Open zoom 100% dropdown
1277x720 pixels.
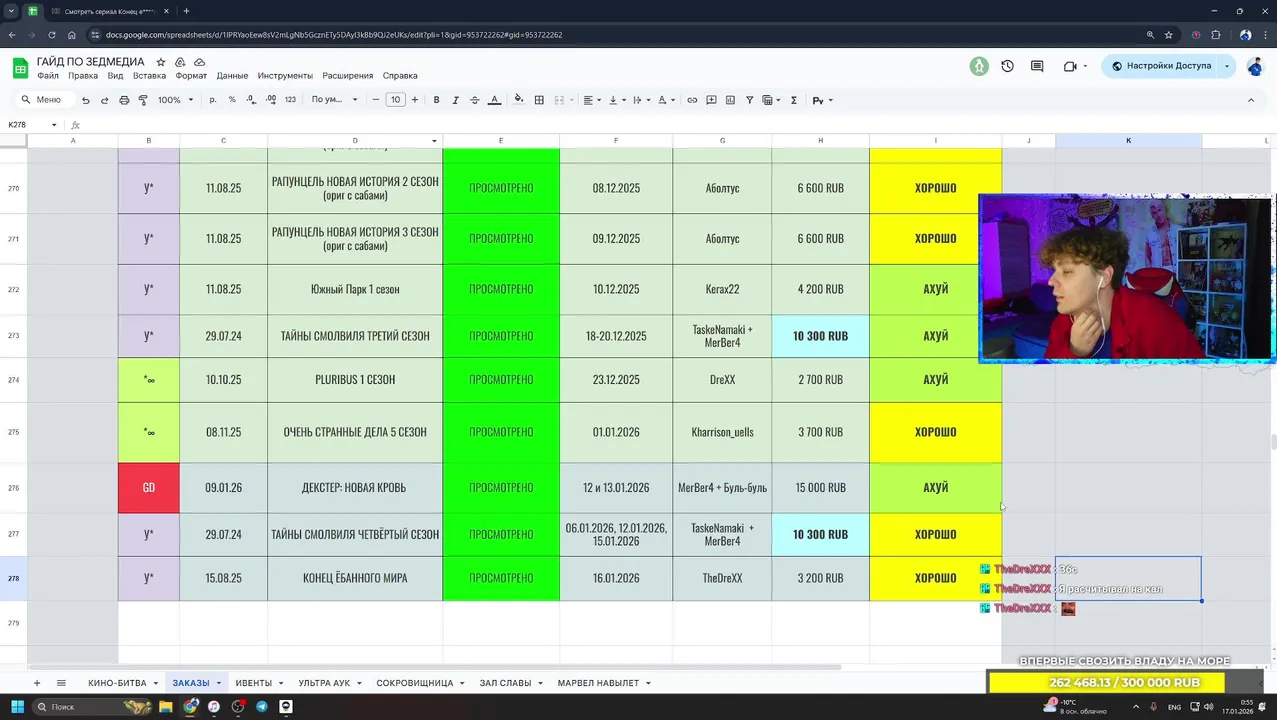pos(175,100)
